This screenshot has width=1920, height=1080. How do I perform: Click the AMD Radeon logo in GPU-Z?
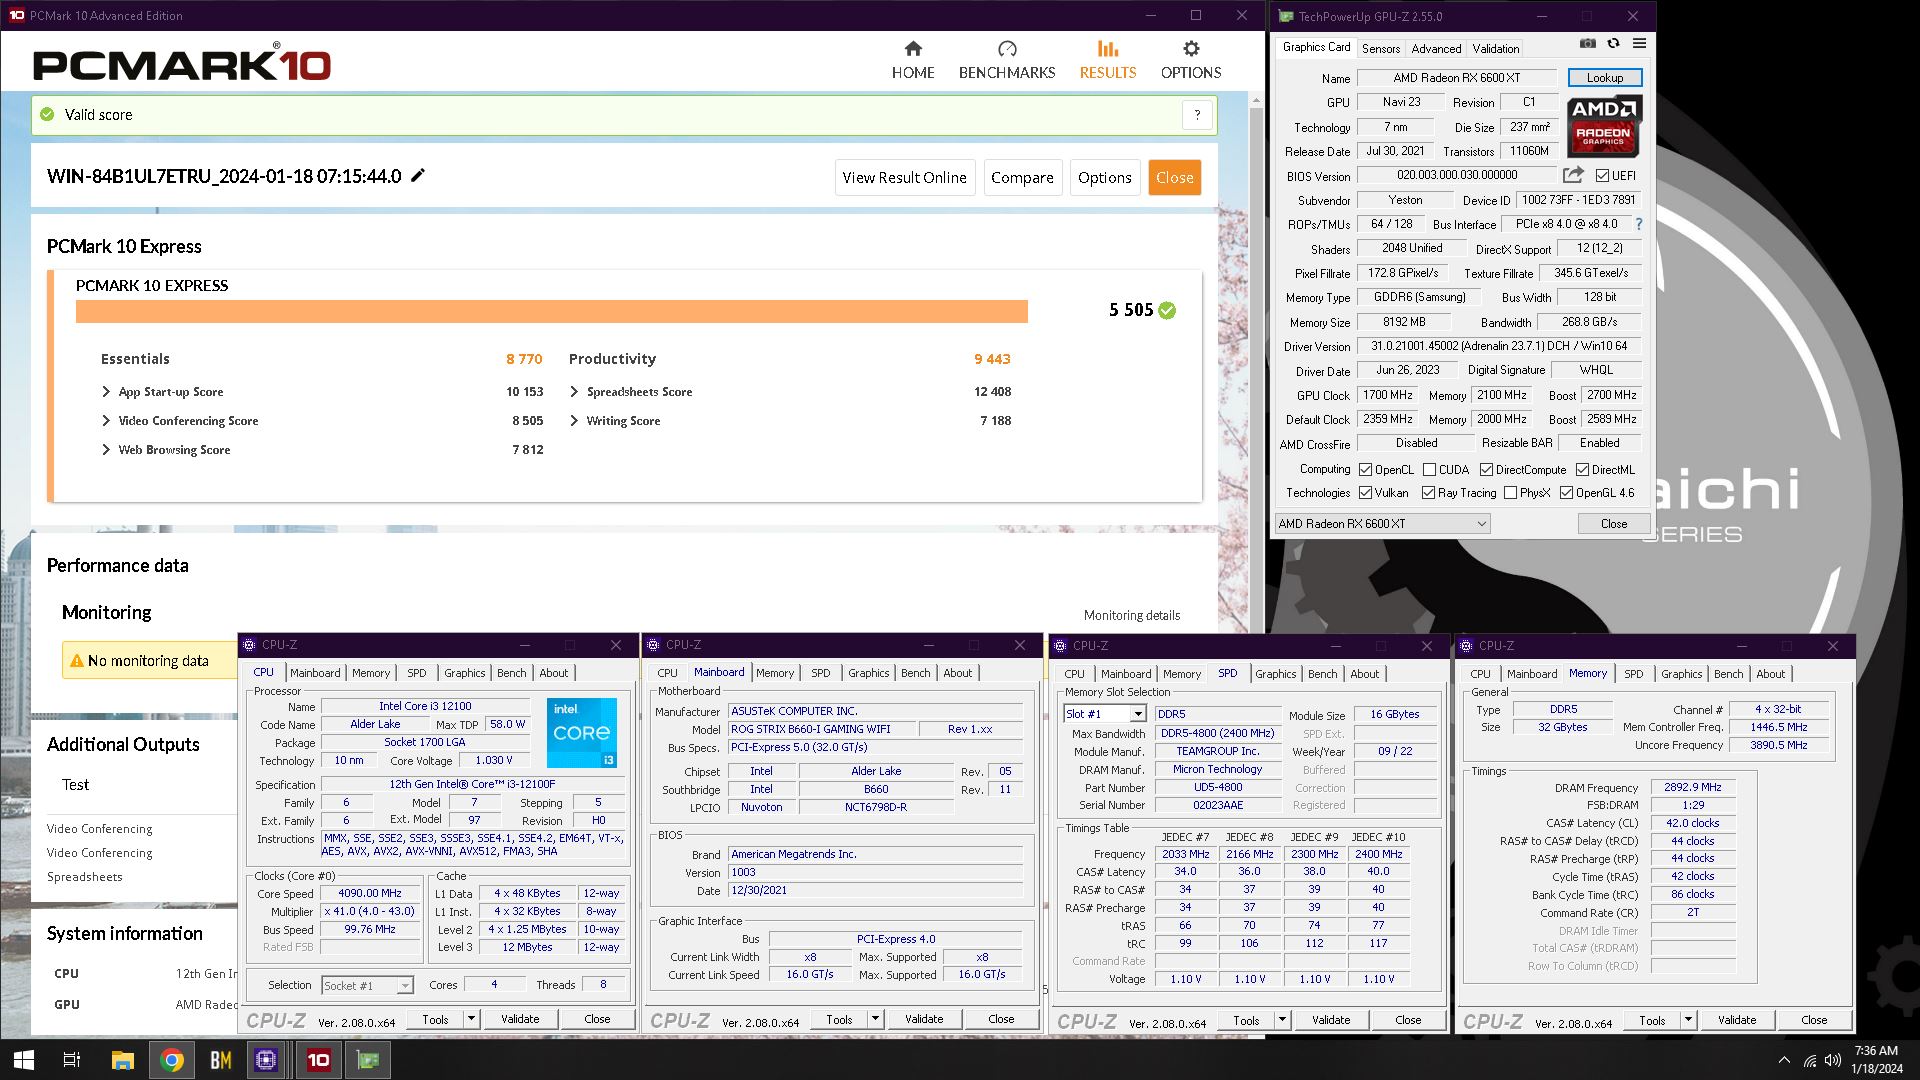pyautogui.click(x=1603, y=127)
